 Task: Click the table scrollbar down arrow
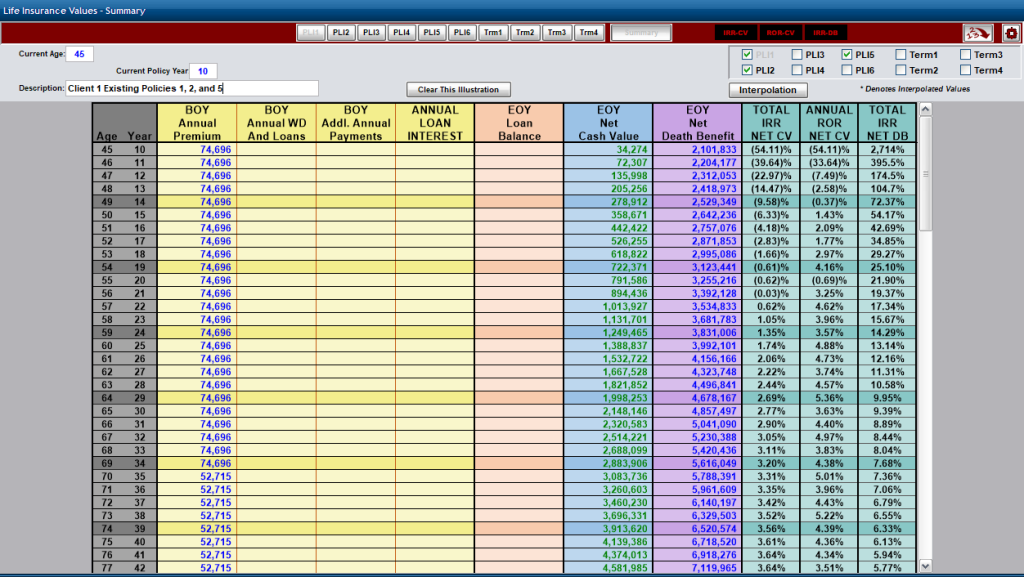(925, 566)
